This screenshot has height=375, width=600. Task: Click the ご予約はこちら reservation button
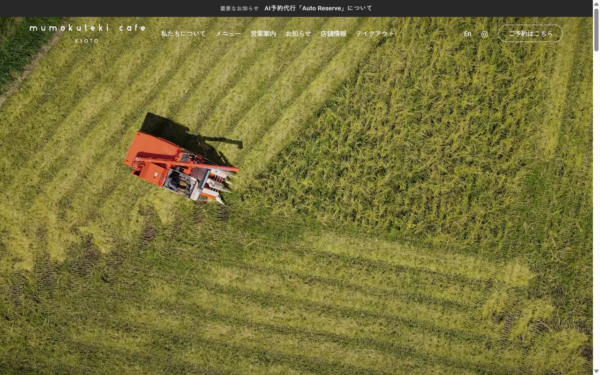[x=530, y=33]
